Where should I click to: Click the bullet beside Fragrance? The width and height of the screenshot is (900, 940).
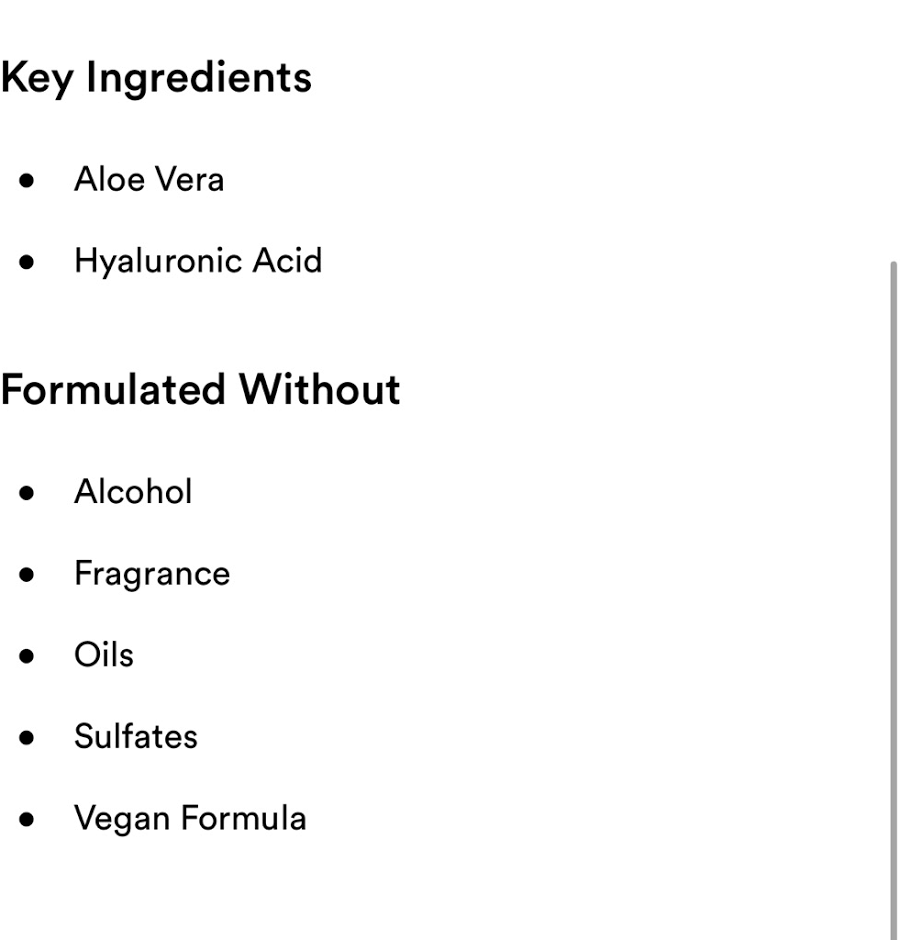click(27, 575)
